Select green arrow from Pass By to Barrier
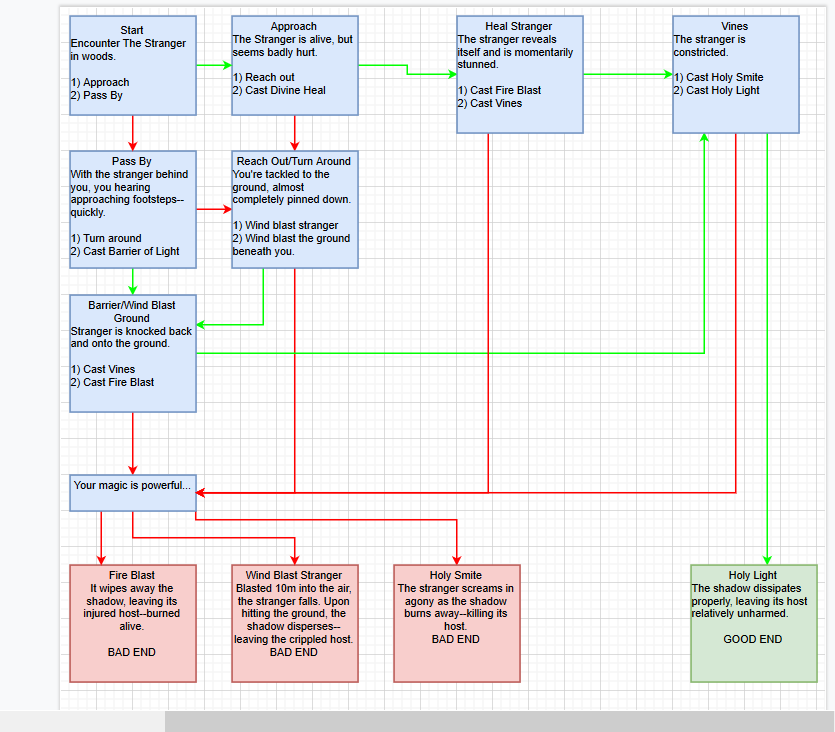The height and width of the screenshot is (732, 835). click(x=133, y=282)
